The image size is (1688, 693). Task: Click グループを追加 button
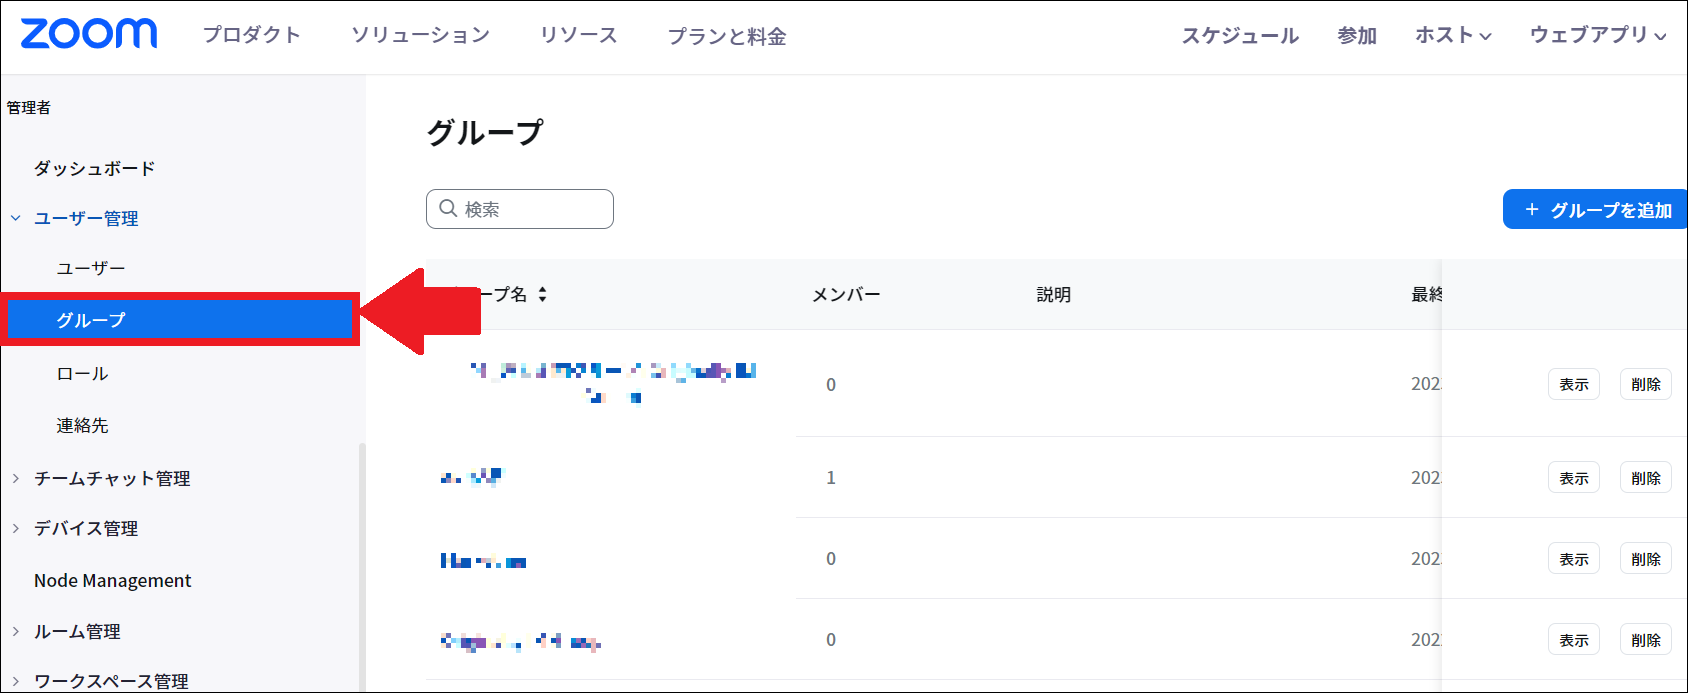coord(1595,210)
